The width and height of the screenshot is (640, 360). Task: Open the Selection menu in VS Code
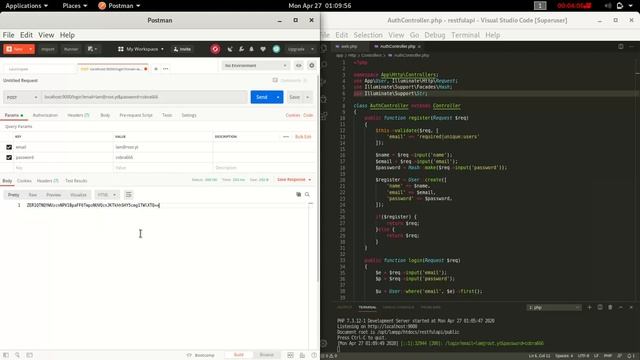(368, 35)
